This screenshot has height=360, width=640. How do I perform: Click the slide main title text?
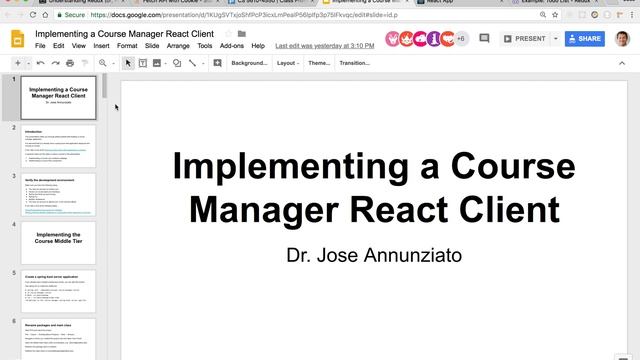click(x=374, y=188)
